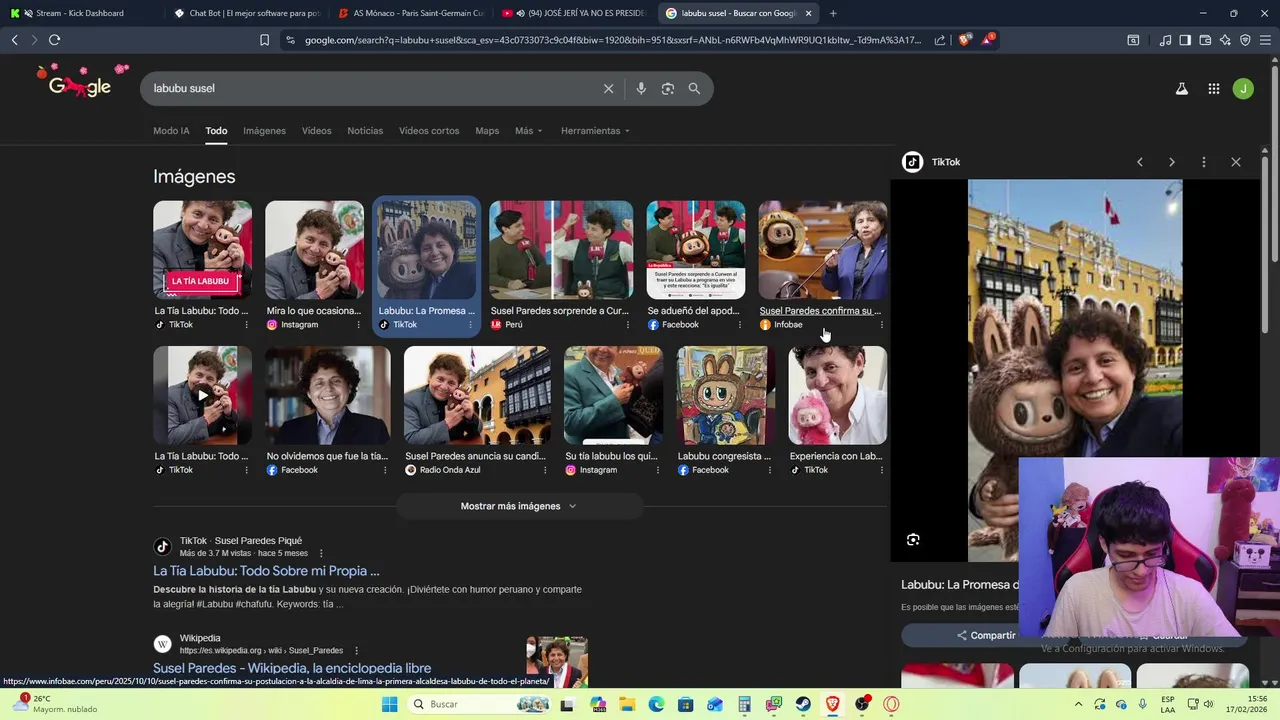
Task: Open Brave Shields lion icon
Action: point(964,40)
